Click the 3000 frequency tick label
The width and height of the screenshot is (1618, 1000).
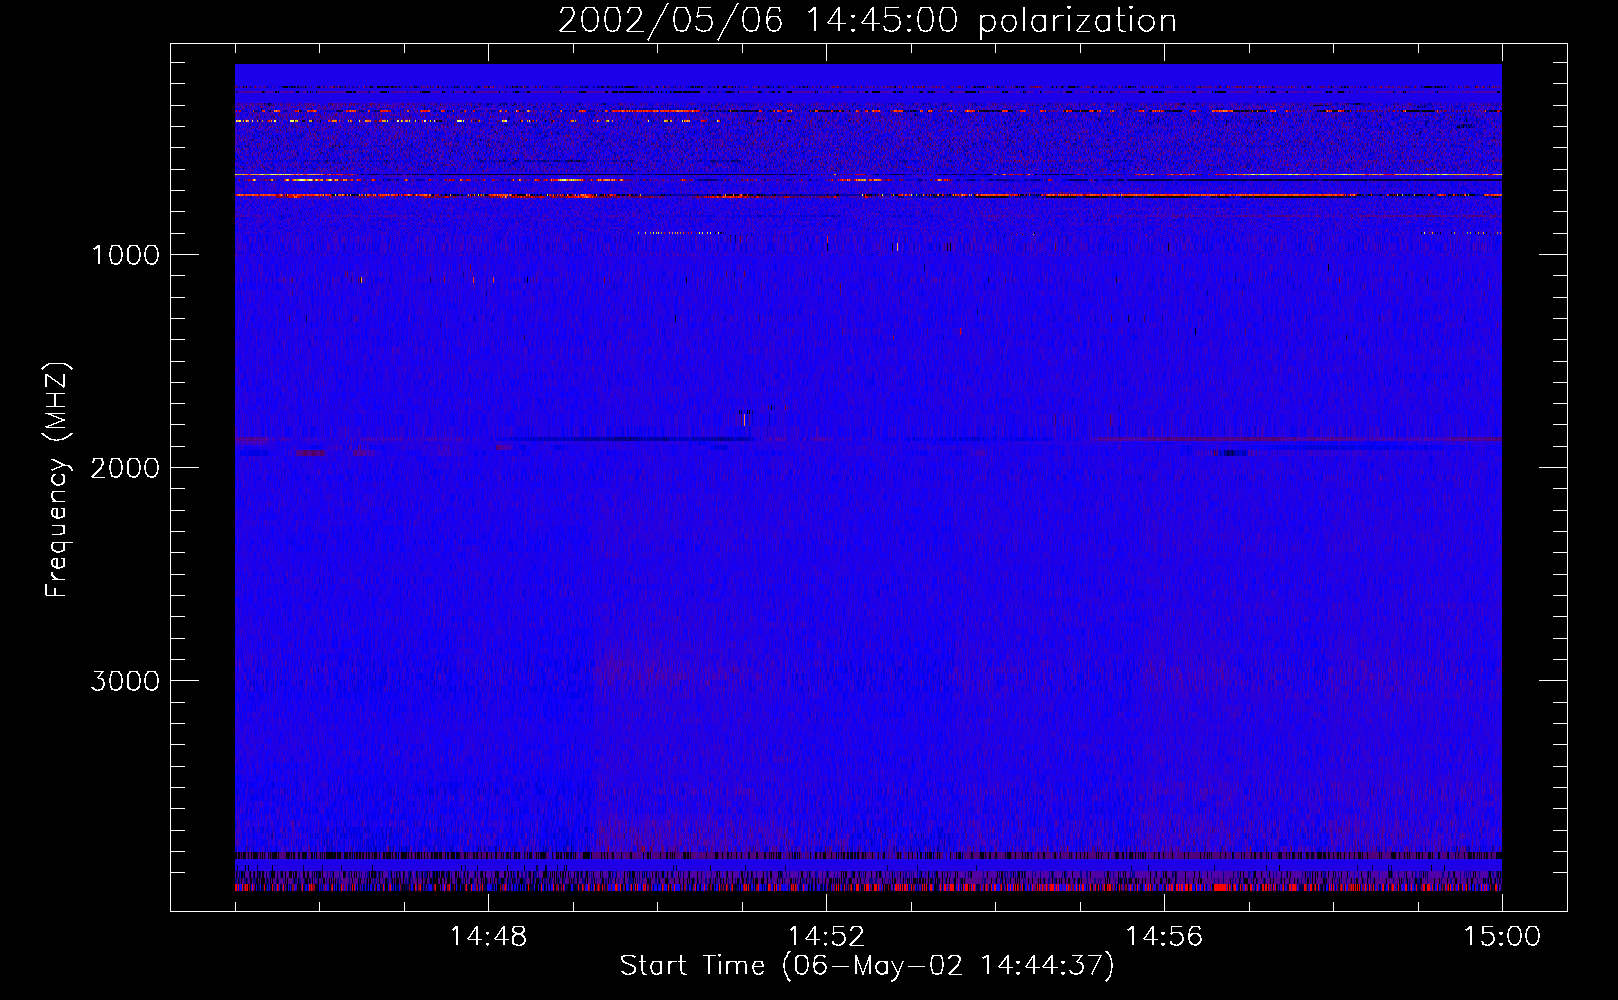pyautogui.click(x=125, y=681)
